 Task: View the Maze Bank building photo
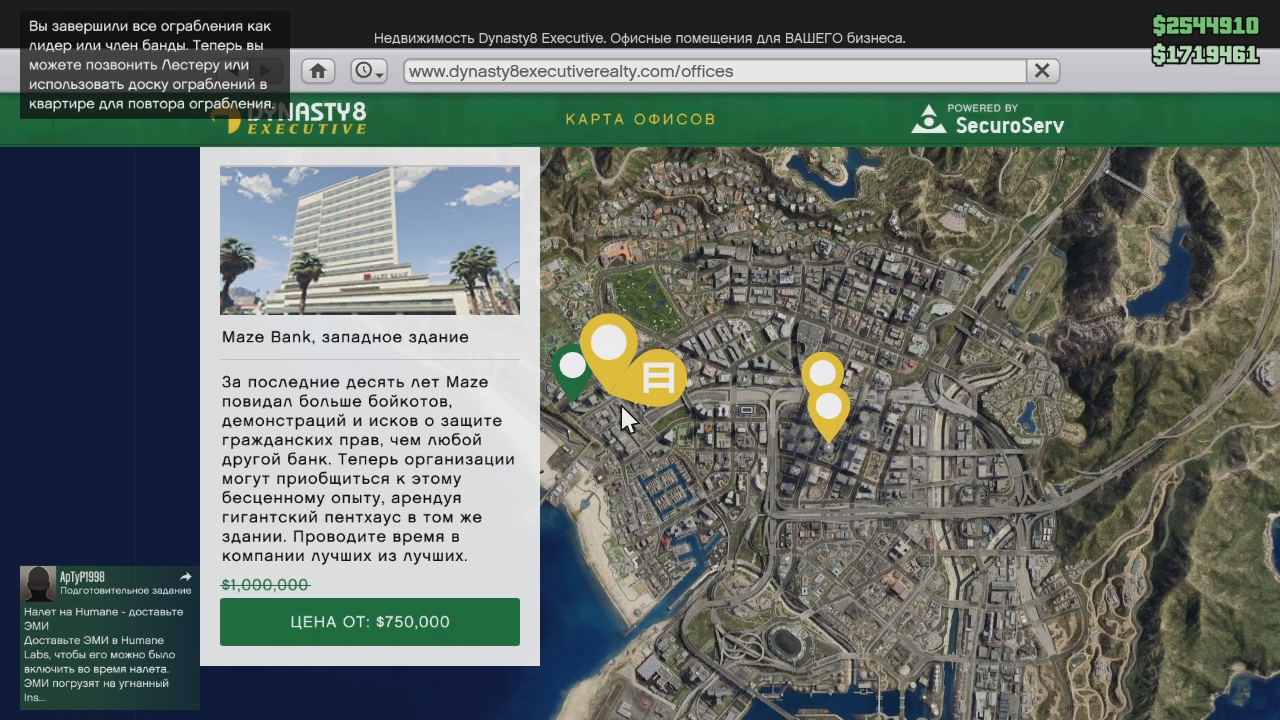point(370,240)
